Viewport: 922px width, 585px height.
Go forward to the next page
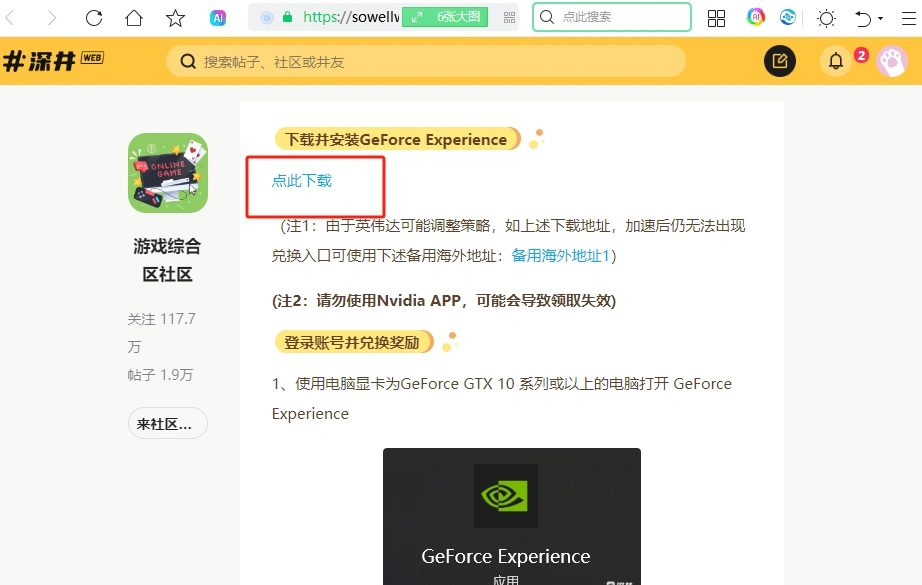[52, 18]
